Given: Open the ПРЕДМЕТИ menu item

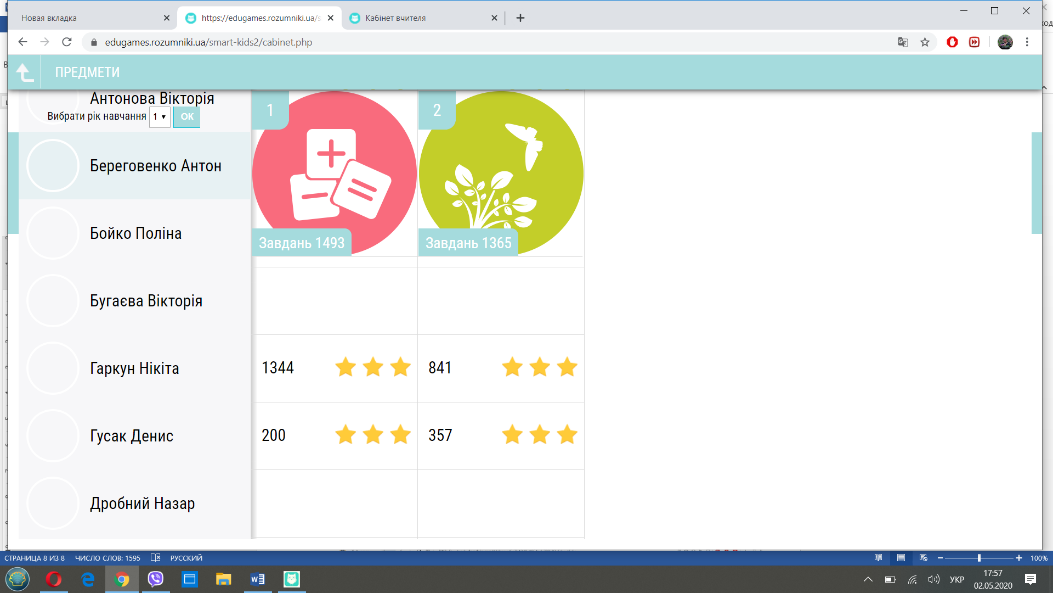Looking at the screenshot, I should (x=87, y=73).
